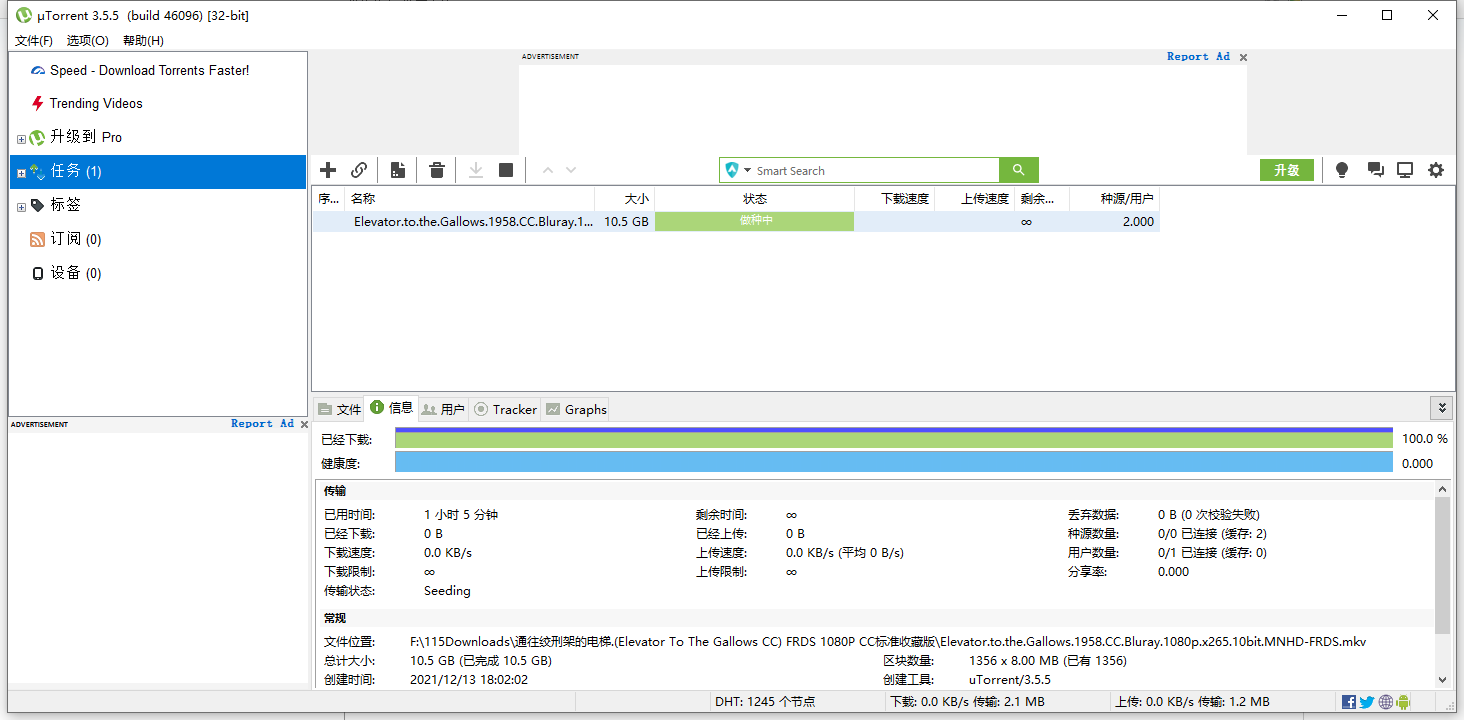1464x720 pixels.
Task: Focus the Smart Search input field
Action: pyautogui.click(x=876, y=170)
